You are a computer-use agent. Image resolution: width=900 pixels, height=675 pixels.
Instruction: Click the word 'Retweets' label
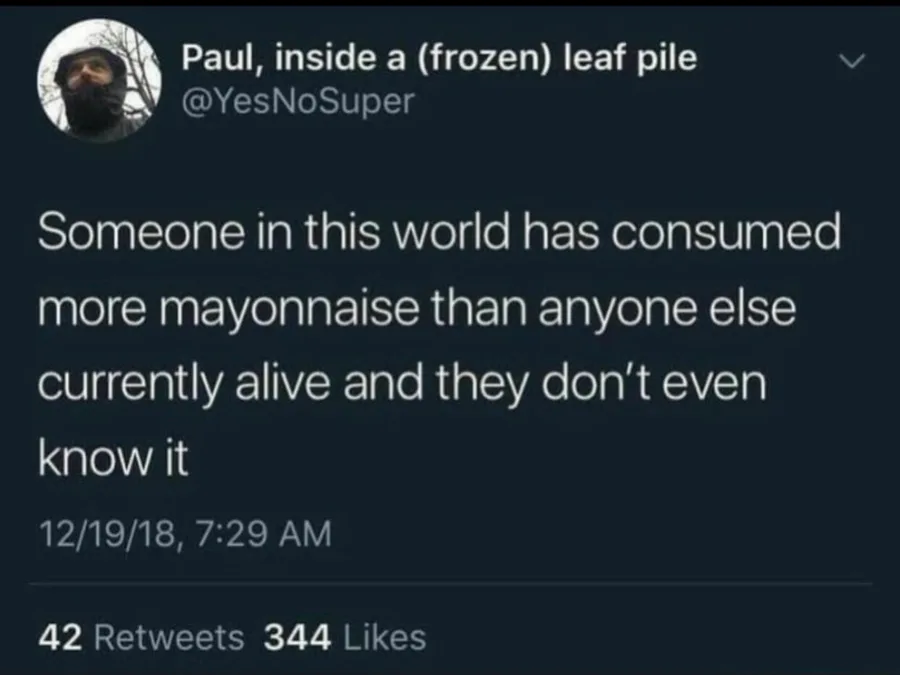point(169,637)
